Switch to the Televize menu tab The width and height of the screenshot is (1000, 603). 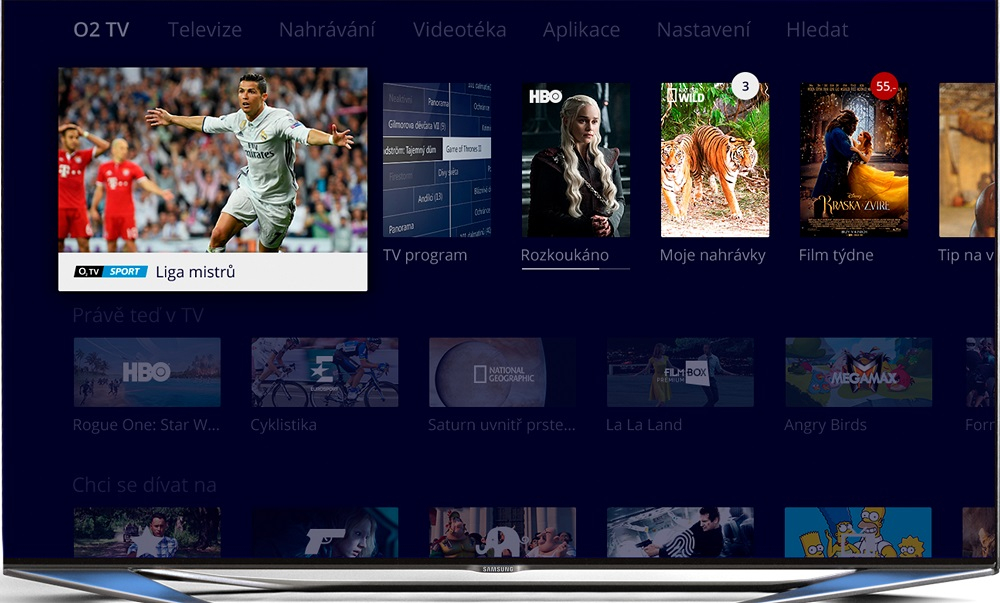click(x=204, y=30)
